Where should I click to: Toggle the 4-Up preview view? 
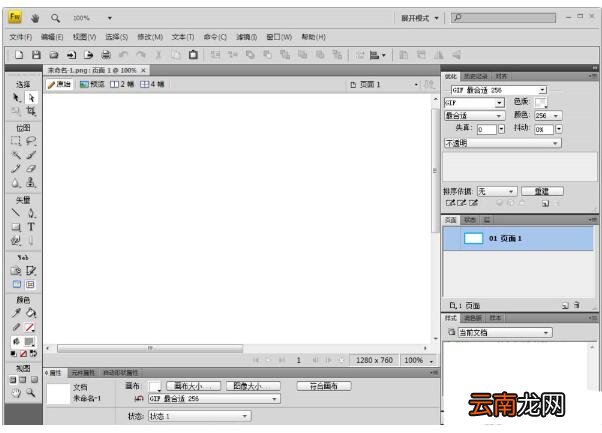pos(152,84)
